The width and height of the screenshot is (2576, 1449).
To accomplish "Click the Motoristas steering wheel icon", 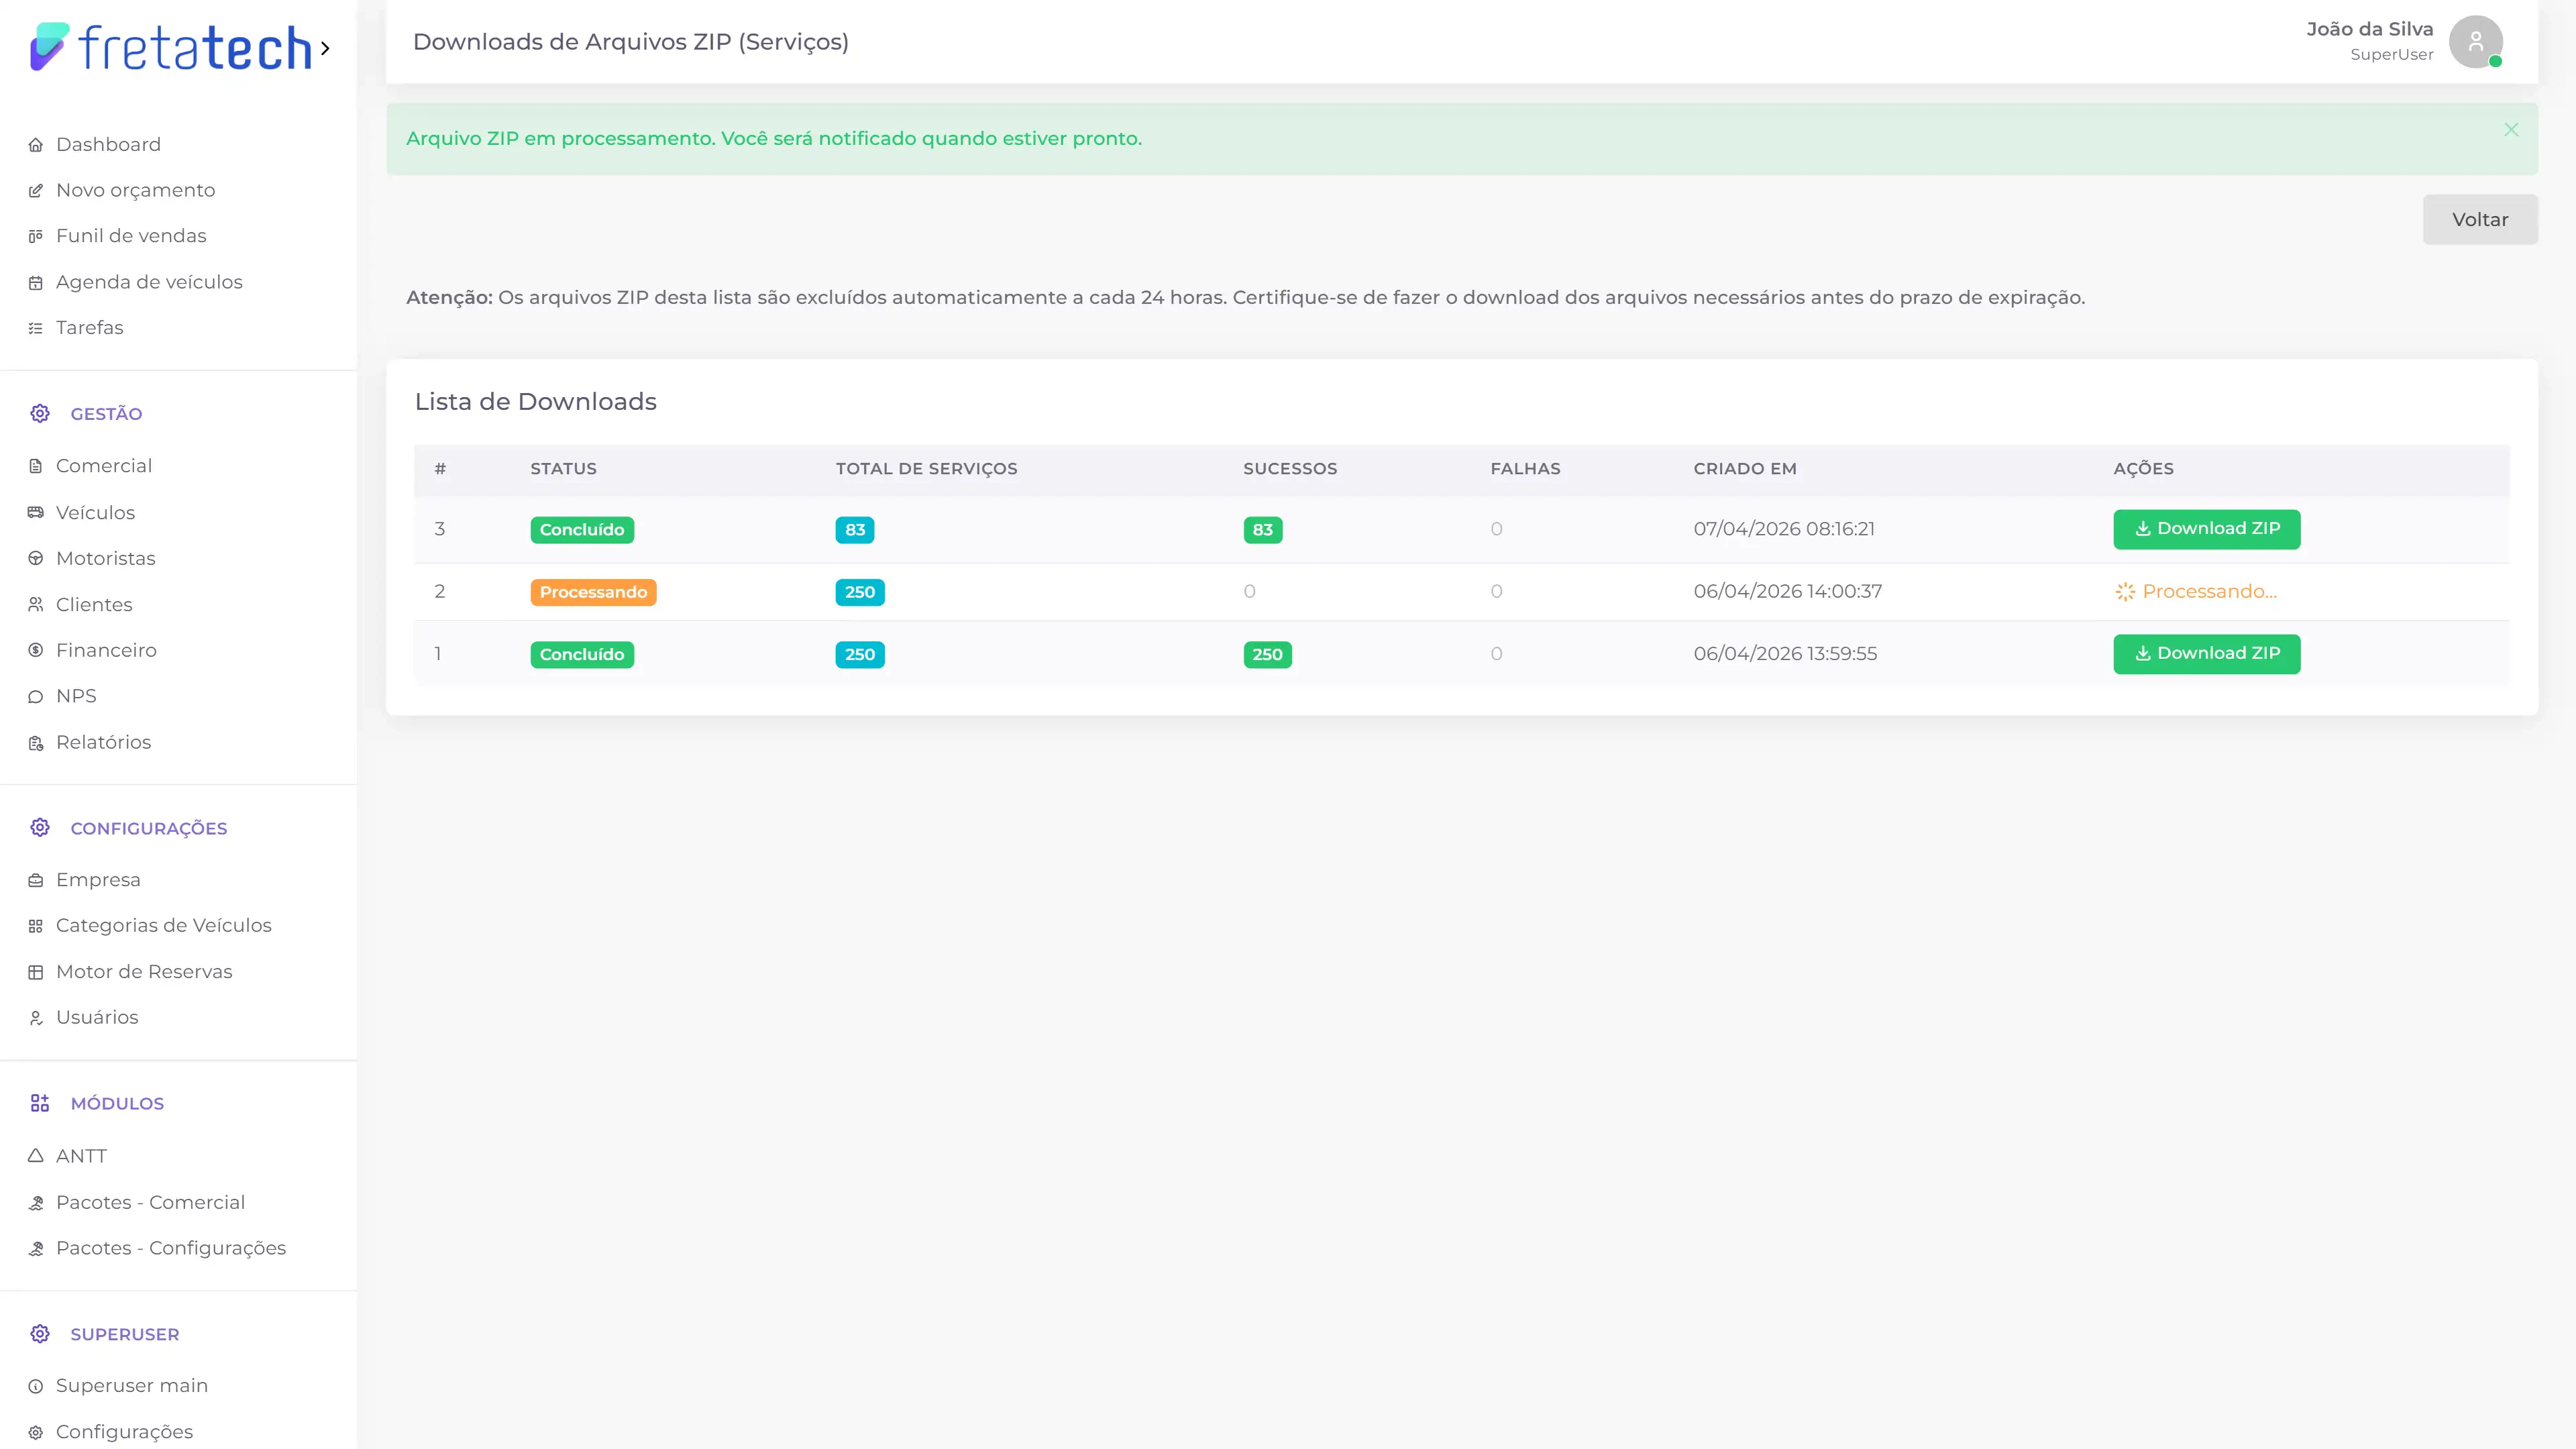I will 36,558.
